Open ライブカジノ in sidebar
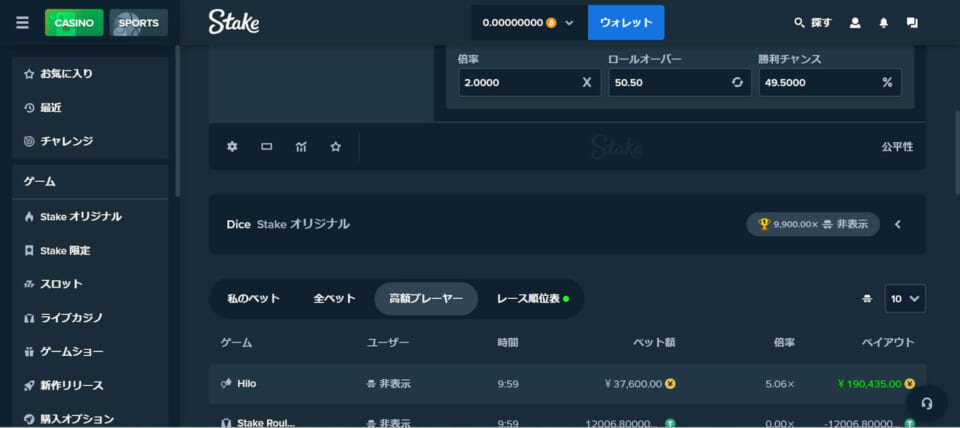 [x=90, y=318]
